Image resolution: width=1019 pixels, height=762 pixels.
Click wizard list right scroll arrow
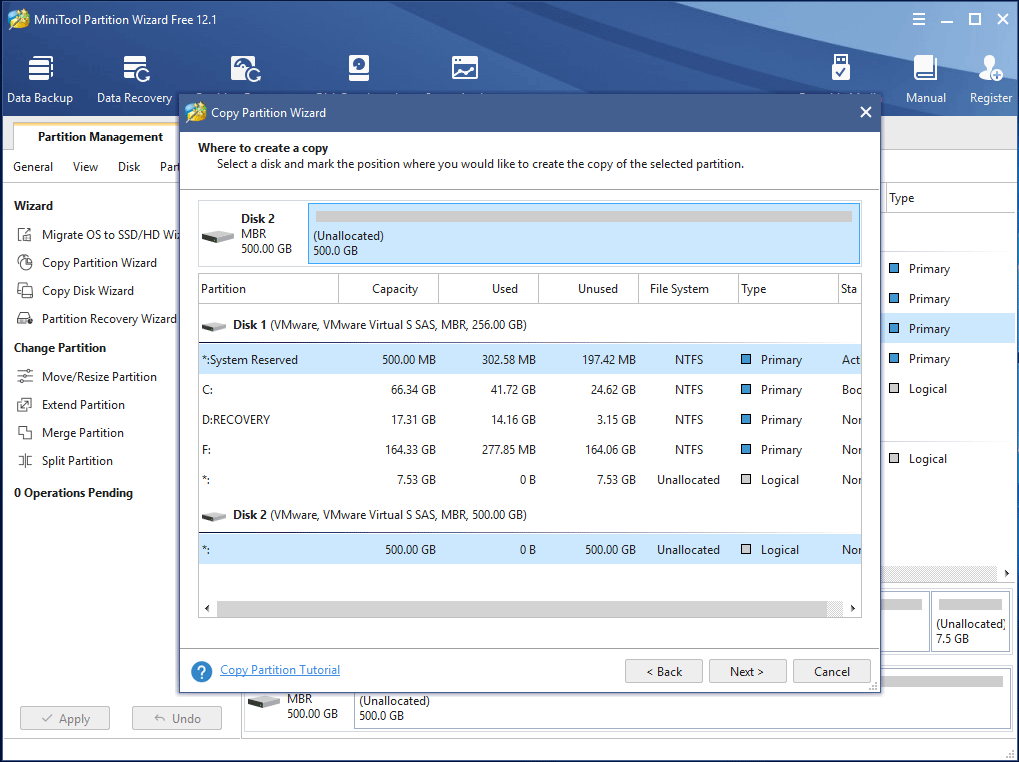tap(853, 609)
